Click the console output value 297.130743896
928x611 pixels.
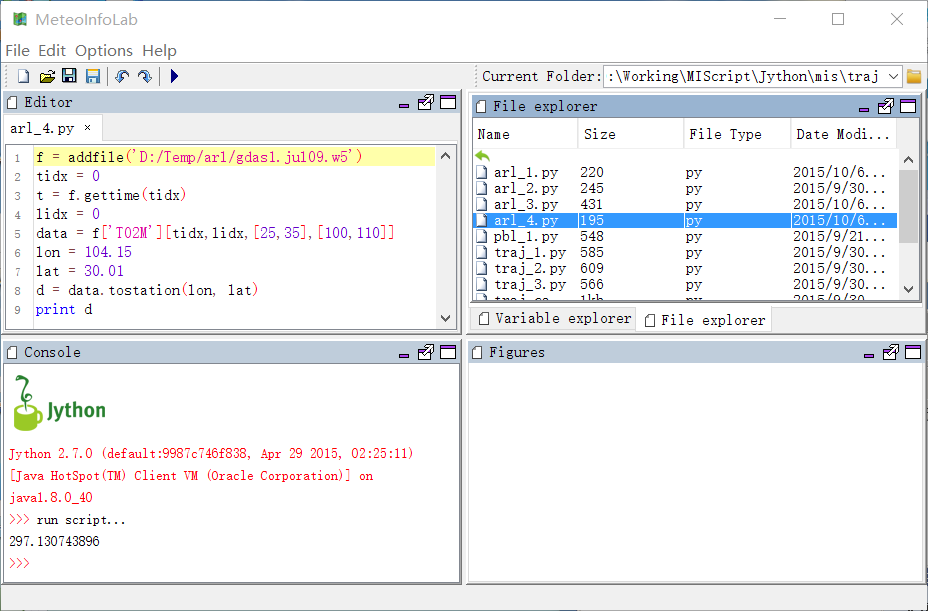[54, 541]
